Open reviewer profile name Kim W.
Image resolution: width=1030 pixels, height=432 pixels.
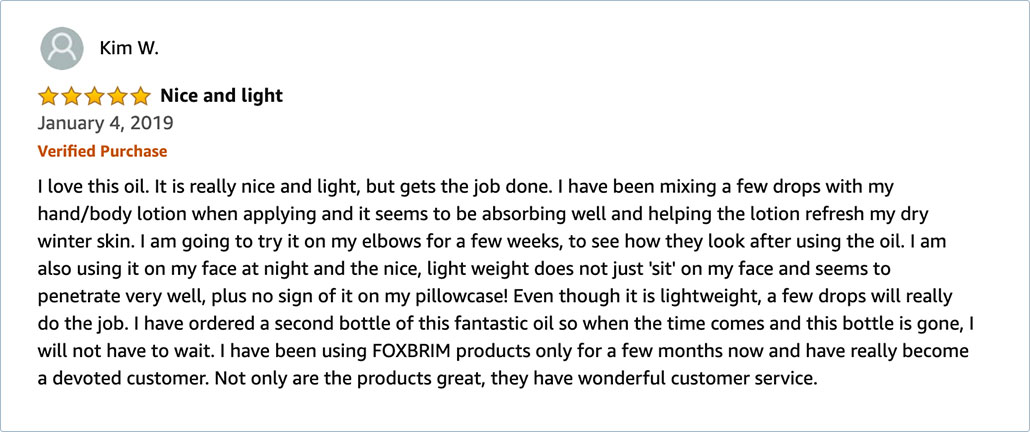point(129,49)
